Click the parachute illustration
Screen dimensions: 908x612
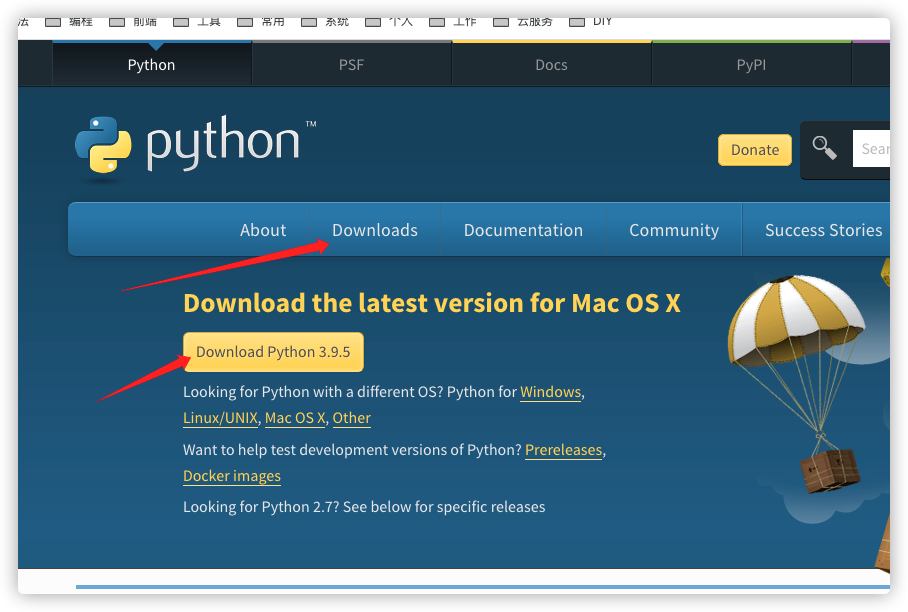[x=799, y=382]
